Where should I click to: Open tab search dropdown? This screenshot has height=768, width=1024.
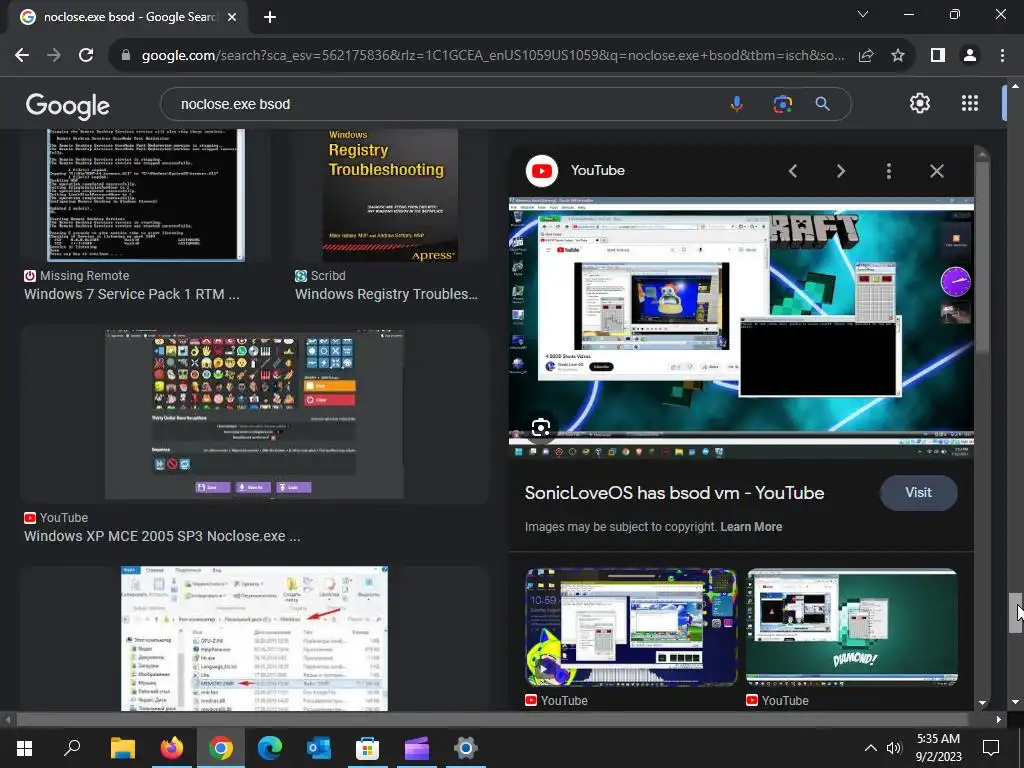coord(863,14)
